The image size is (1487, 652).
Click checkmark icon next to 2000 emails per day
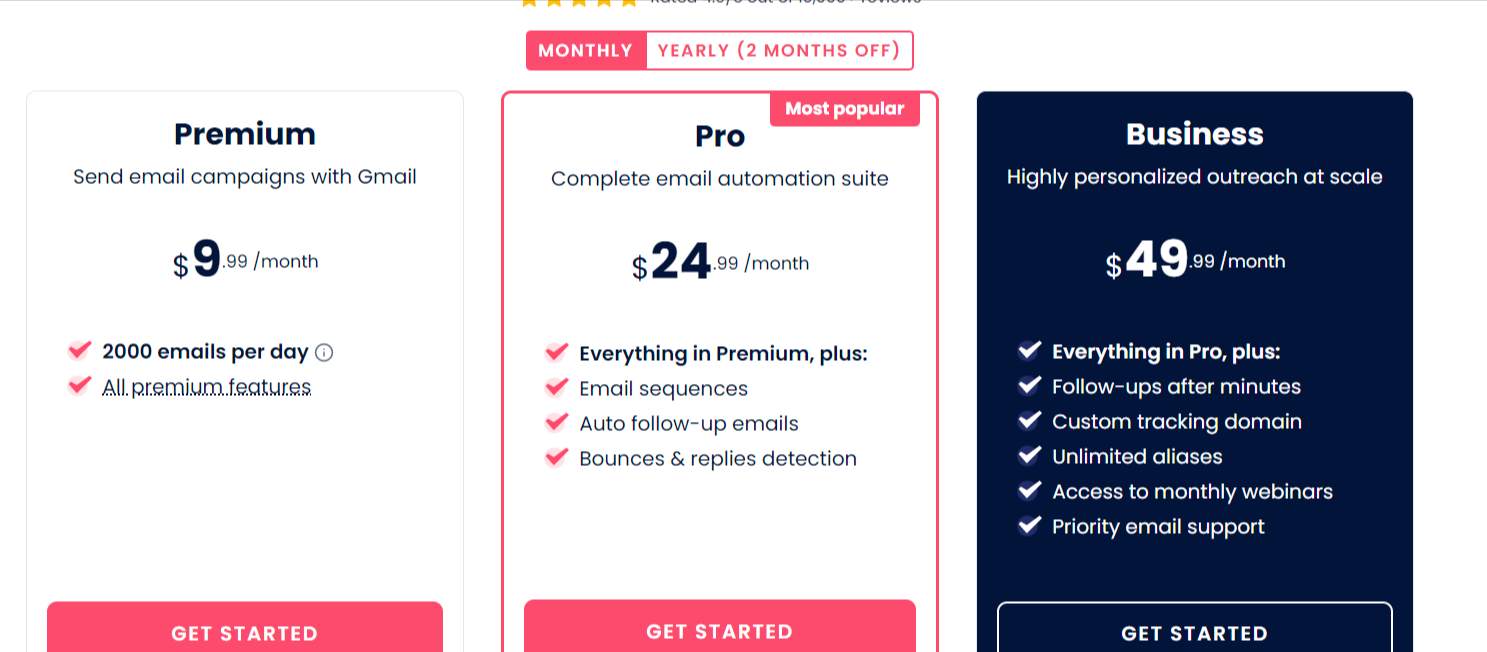[79, 350]
